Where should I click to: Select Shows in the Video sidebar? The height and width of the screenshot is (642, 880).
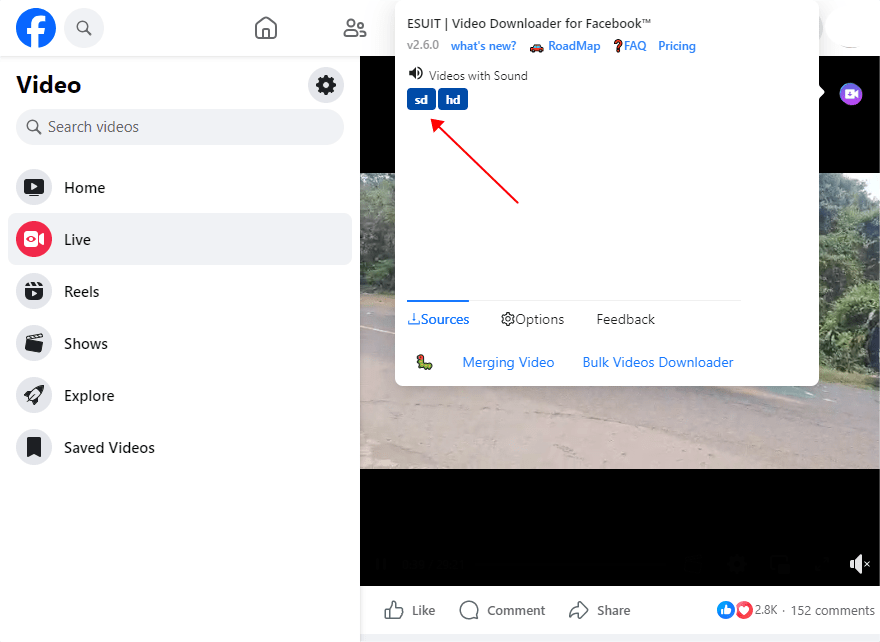[180, 343]
